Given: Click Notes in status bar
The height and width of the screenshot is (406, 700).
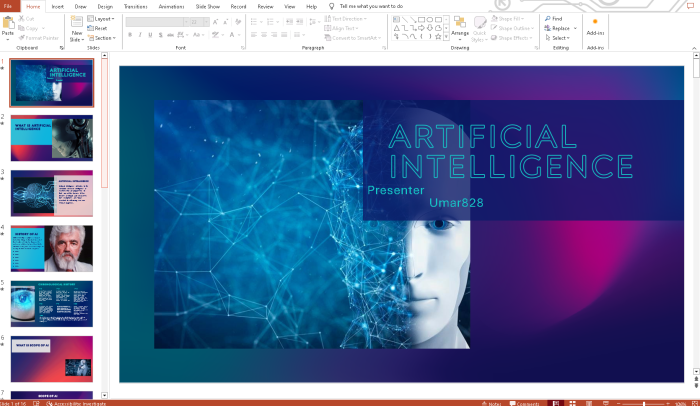Looking at the screenshot, I should pyautogui.click(x=491, y=403).
